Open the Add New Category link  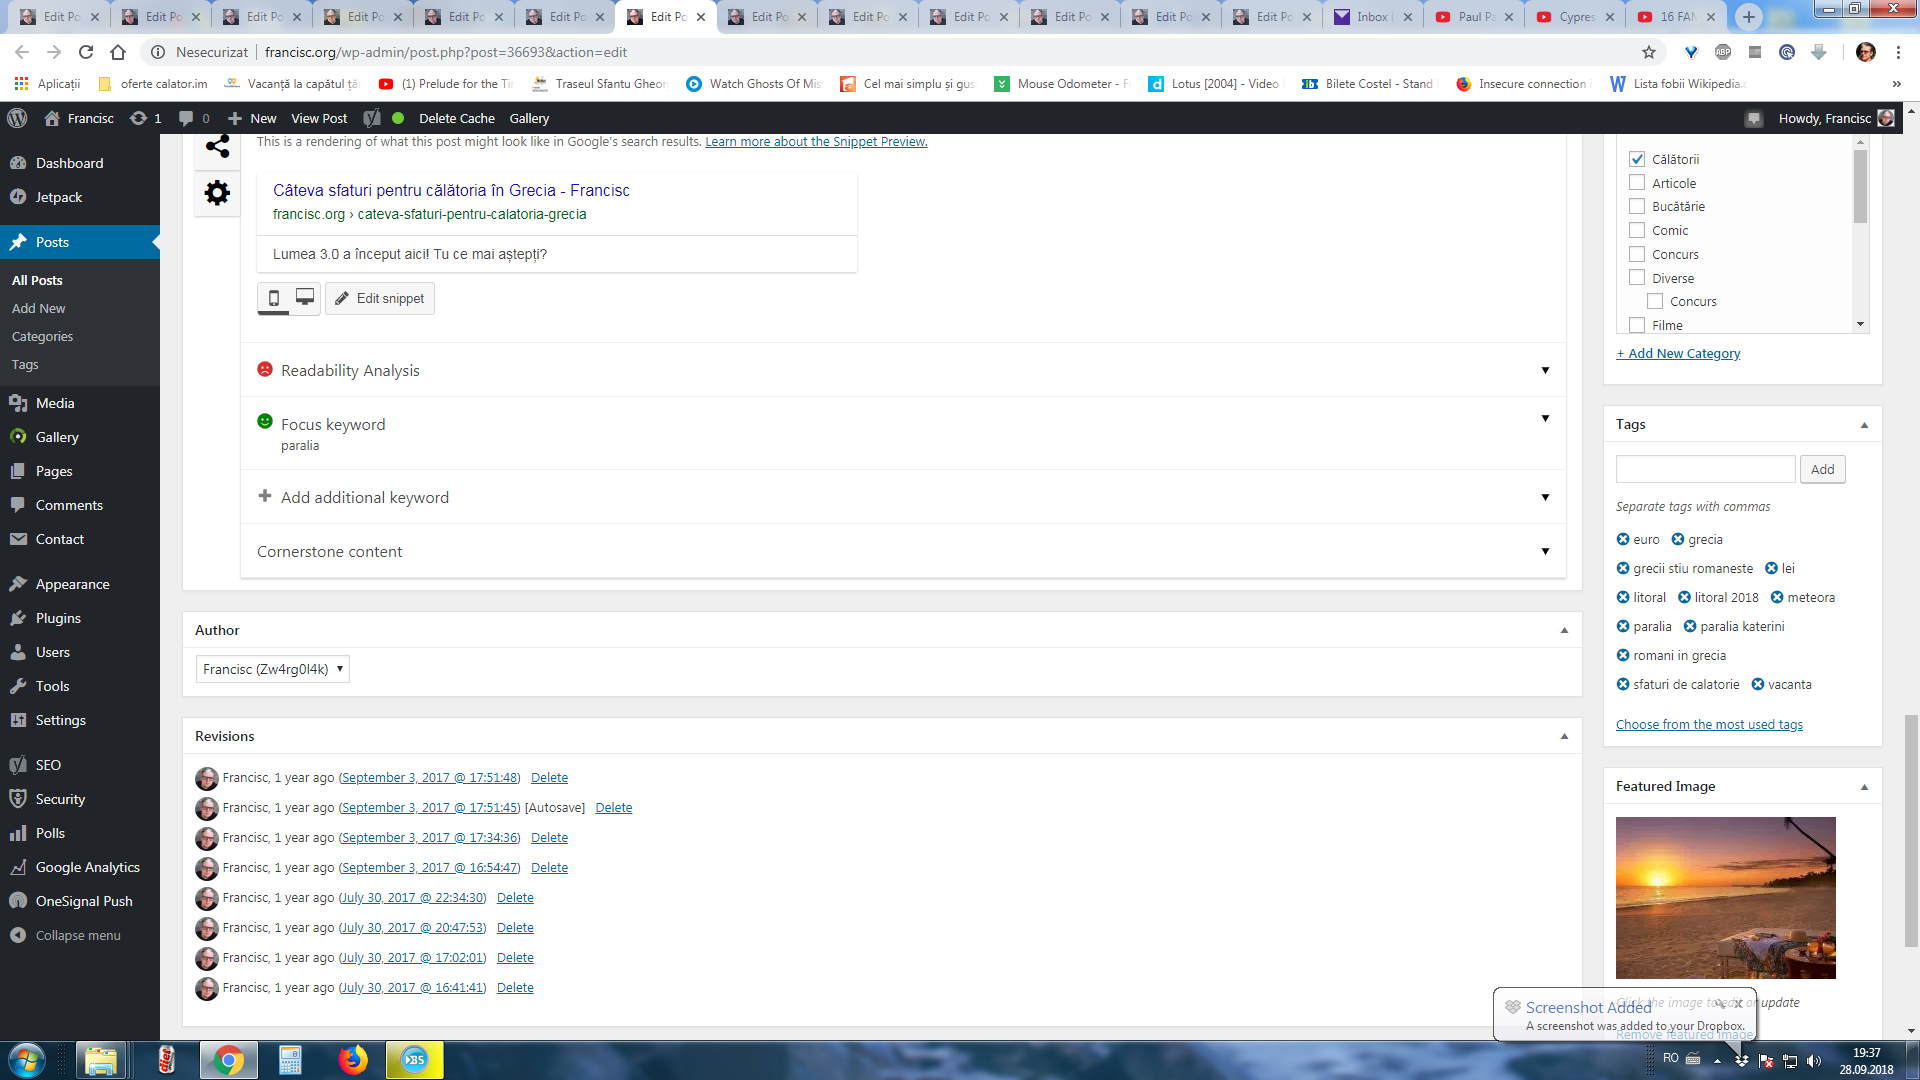pyautogui.click(x=1678, y=353)
